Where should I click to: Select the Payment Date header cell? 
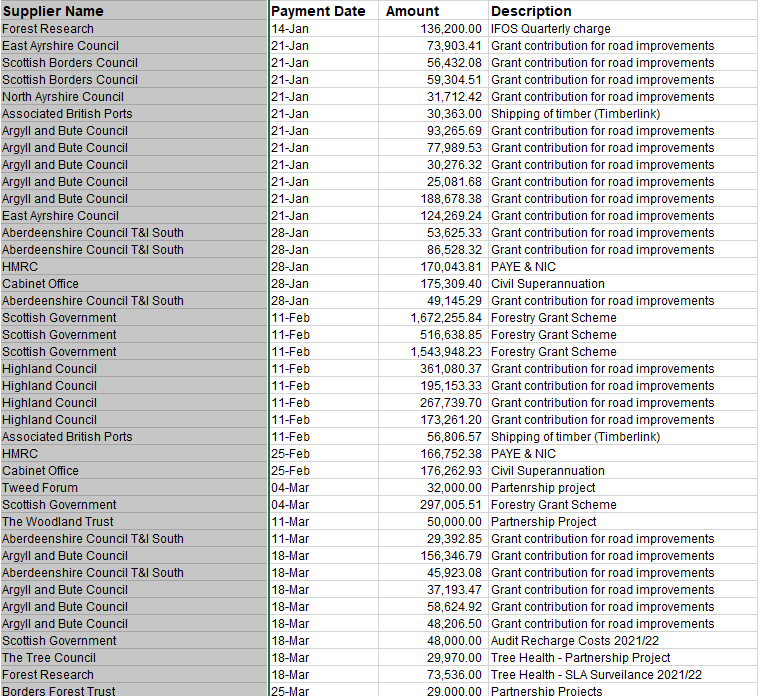point(318,11)
